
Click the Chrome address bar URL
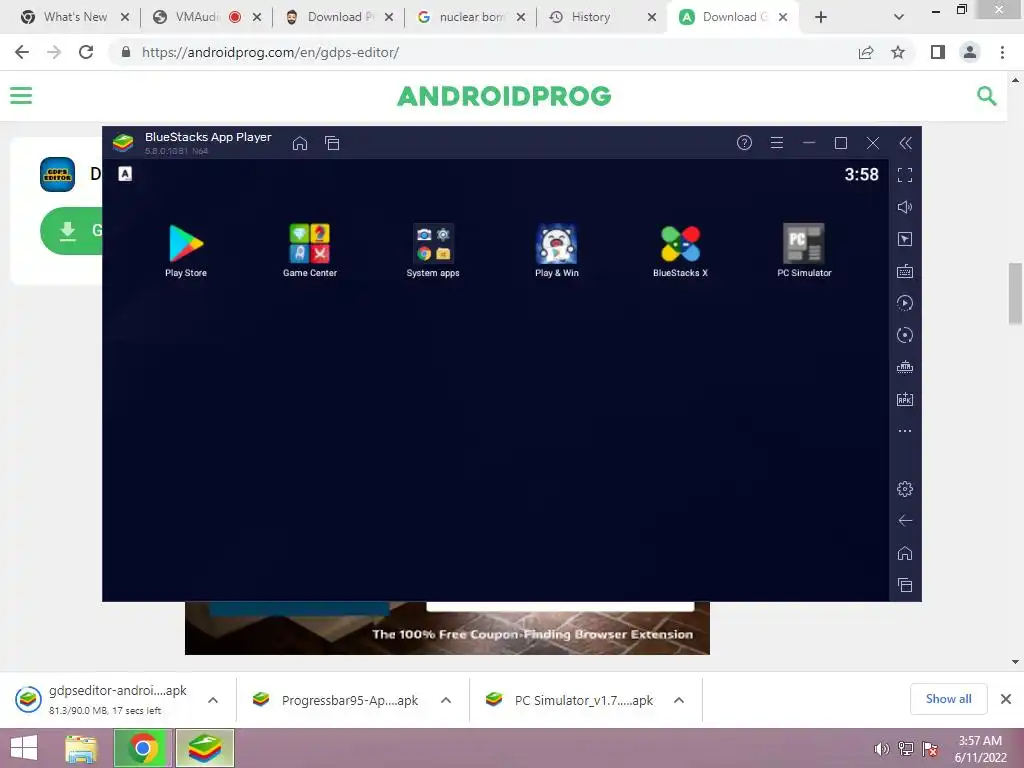(x=270, y=52)
